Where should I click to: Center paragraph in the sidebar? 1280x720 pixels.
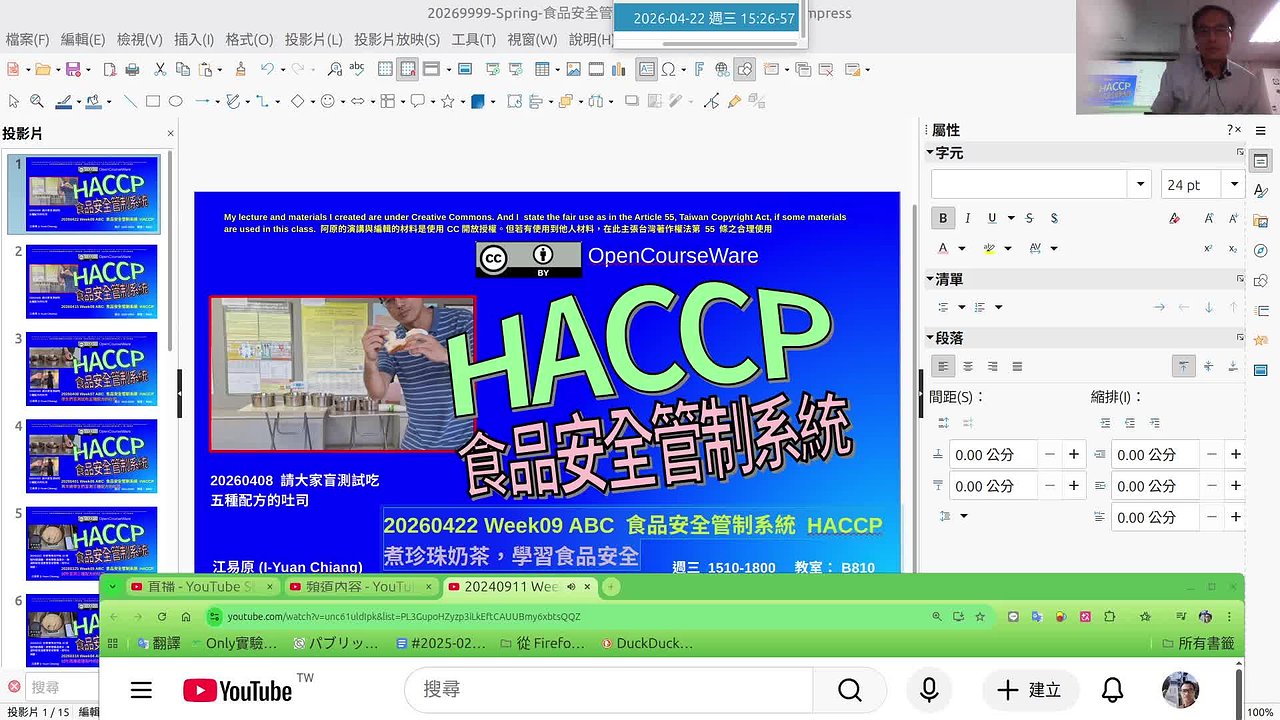968,367
